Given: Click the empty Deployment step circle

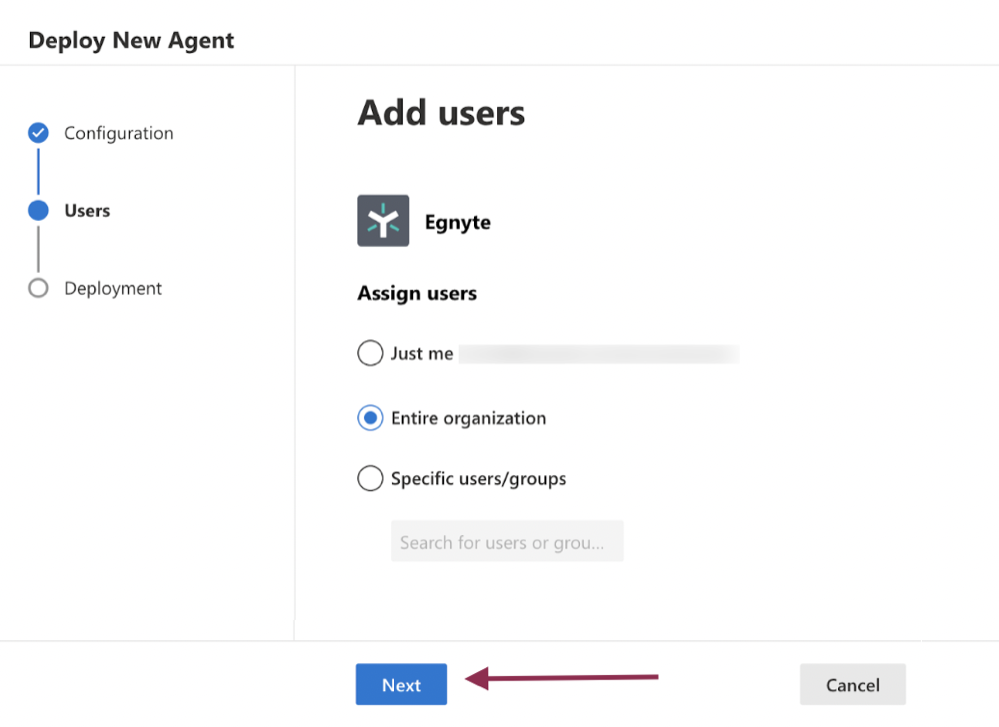Looking at the screenshot, I should pyautogui.click(x=37, y=288).
